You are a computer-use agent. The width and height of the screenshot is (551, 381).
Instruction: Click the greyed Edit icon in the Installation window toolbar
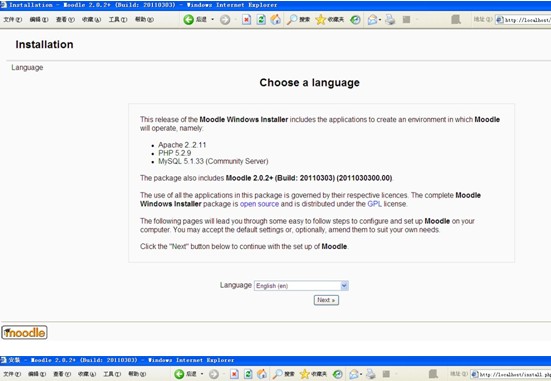coord(407,20)
